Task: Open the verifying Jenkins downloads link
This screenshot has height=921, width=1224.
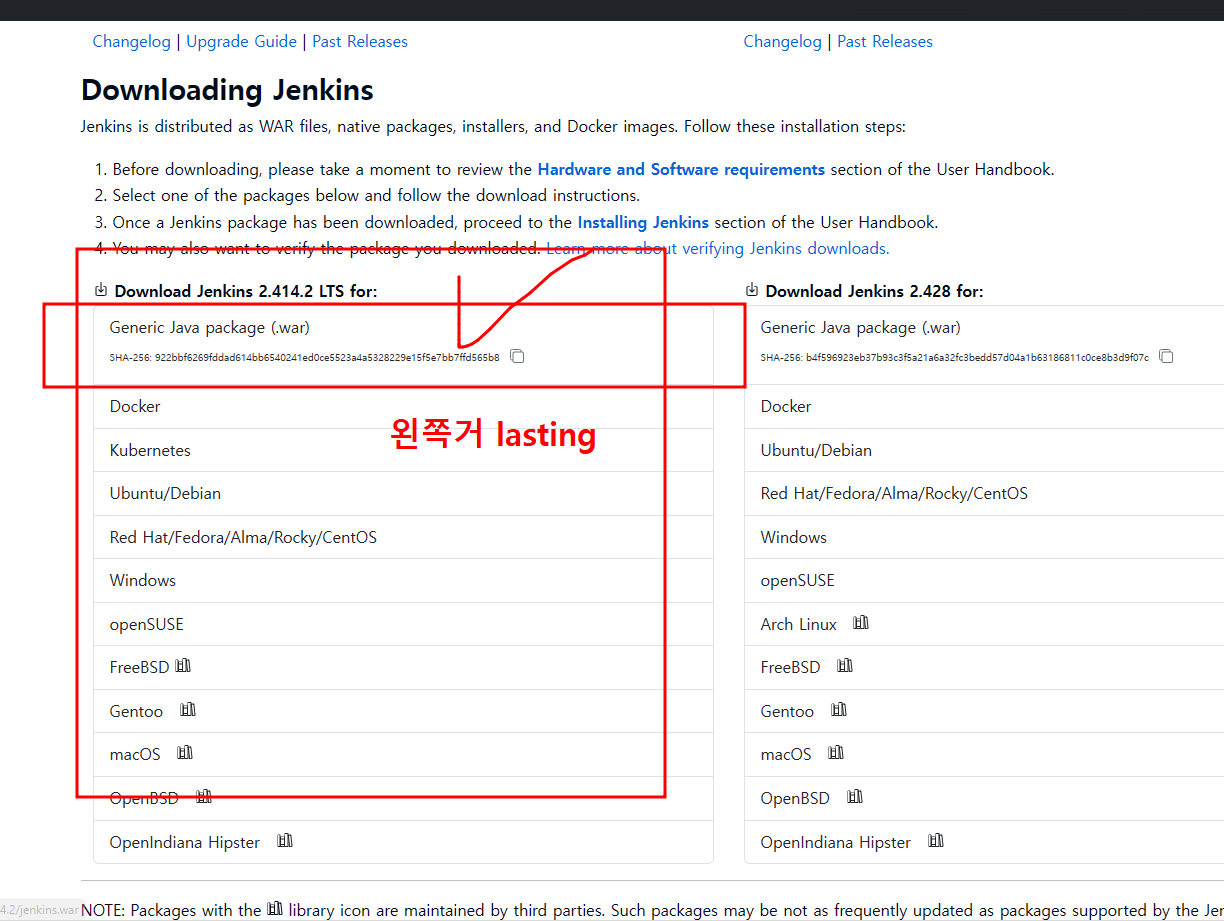Action: [x=717, y=249]
